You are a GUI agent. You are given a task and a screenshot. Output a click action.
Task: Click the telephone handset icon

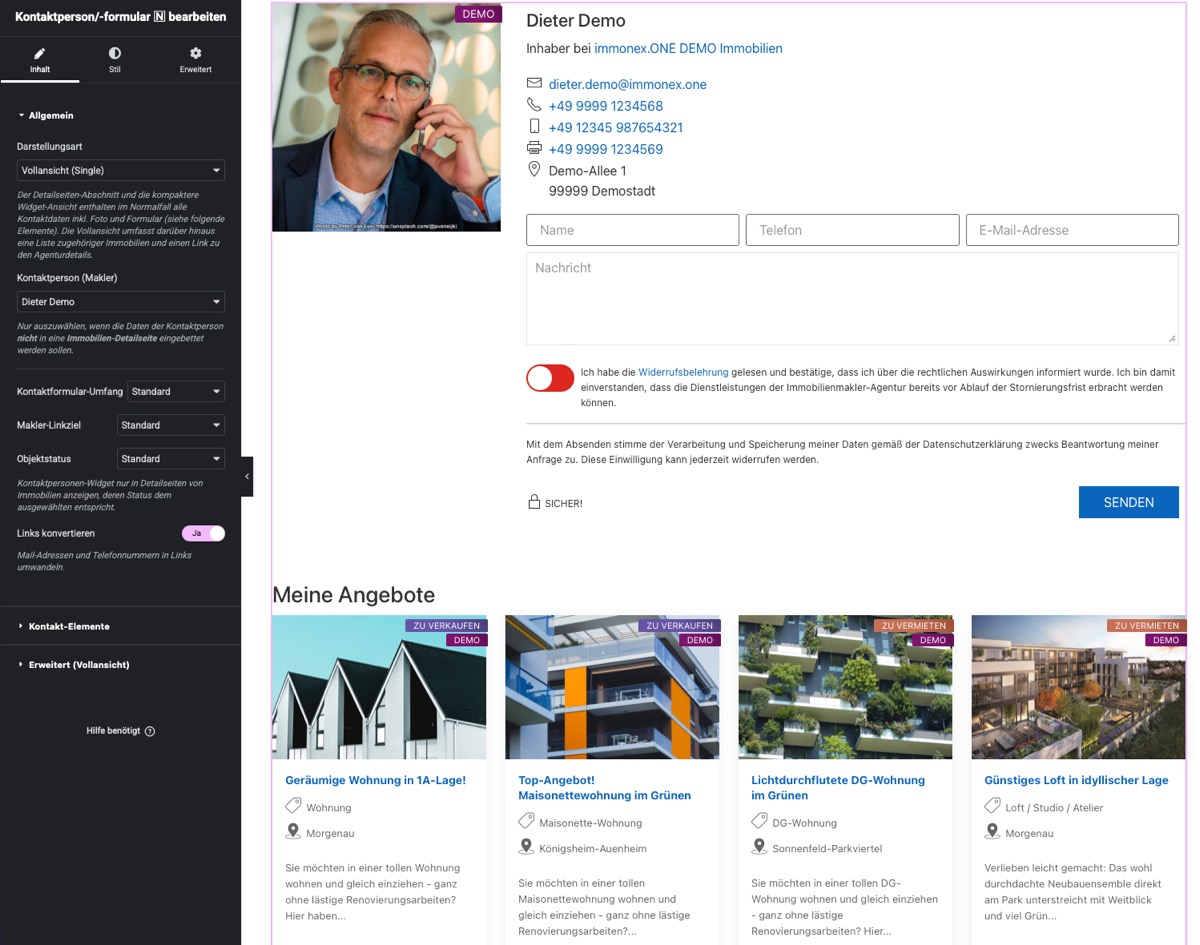tap(534, 104)
